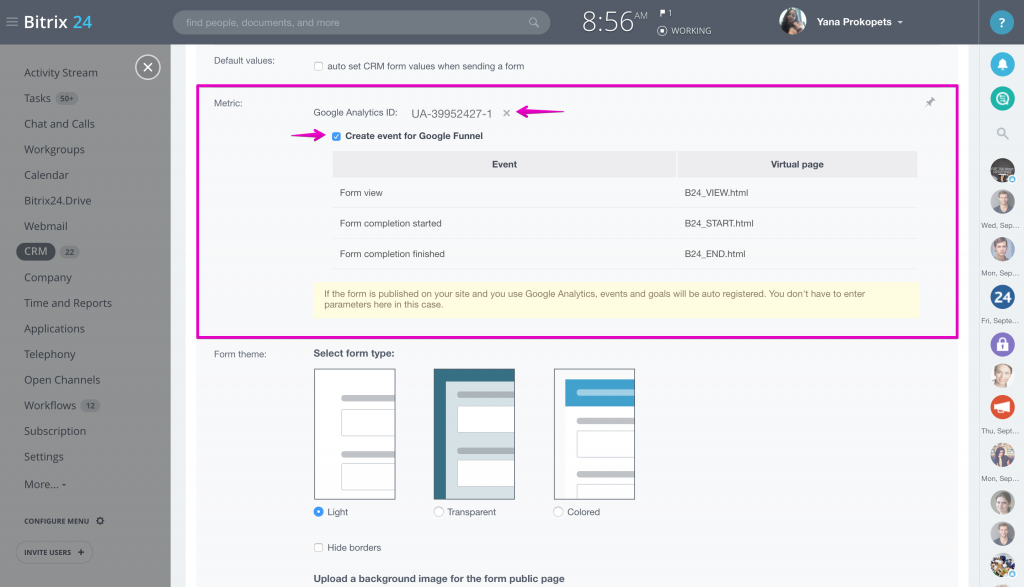Screen dimensions: 1024x587
Task: Choose the Colored form theme thumbnail
Action: click(x=594, y=434)
